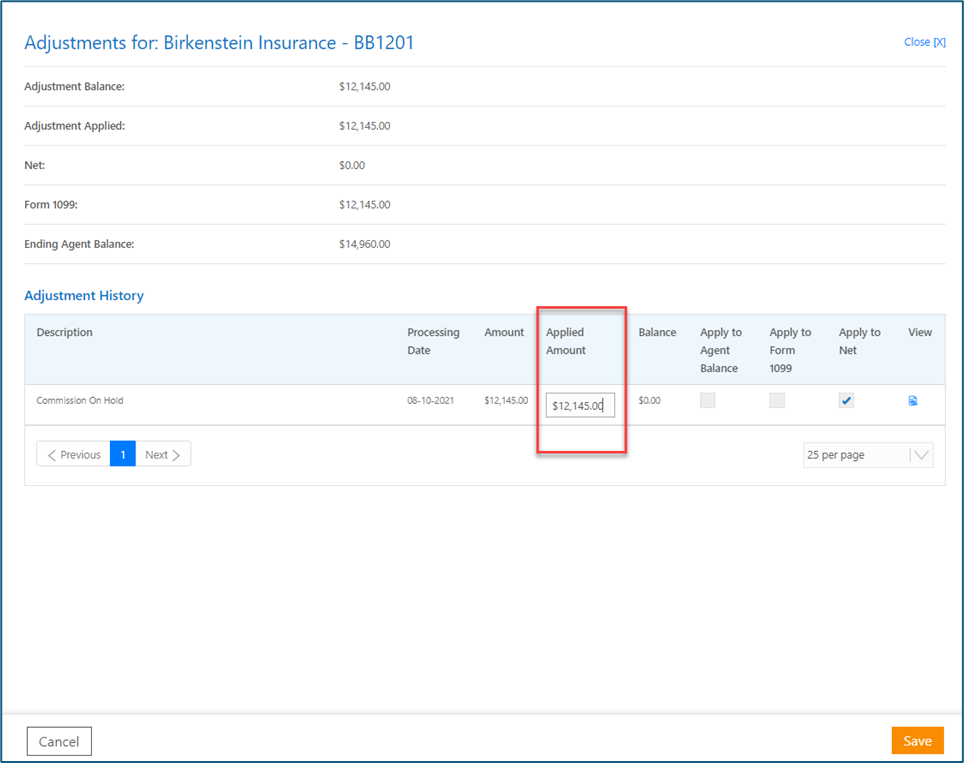Click the right chevron Next page button
This screenshot has height=763, width=964.
[162, 455]
